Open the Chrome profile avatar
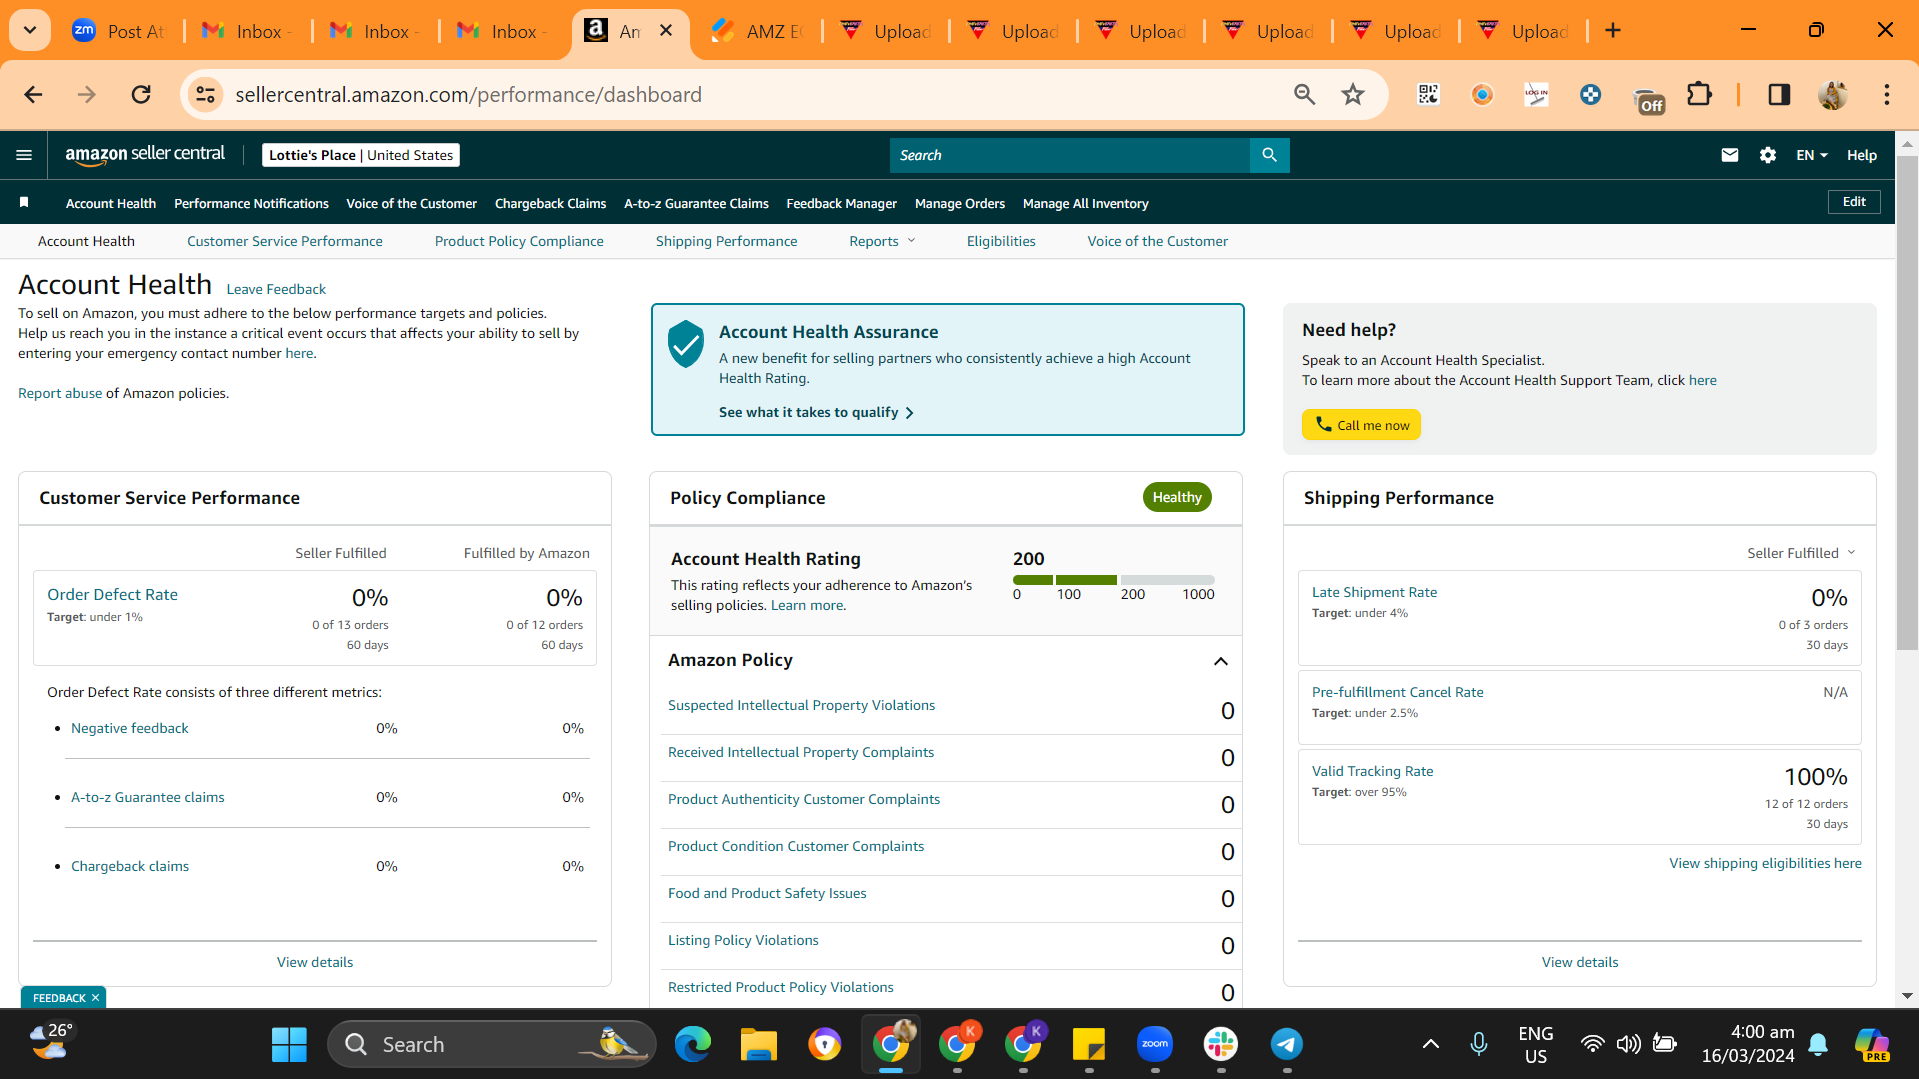Screen dimensions: 1919x1079 click(1833, 94)
